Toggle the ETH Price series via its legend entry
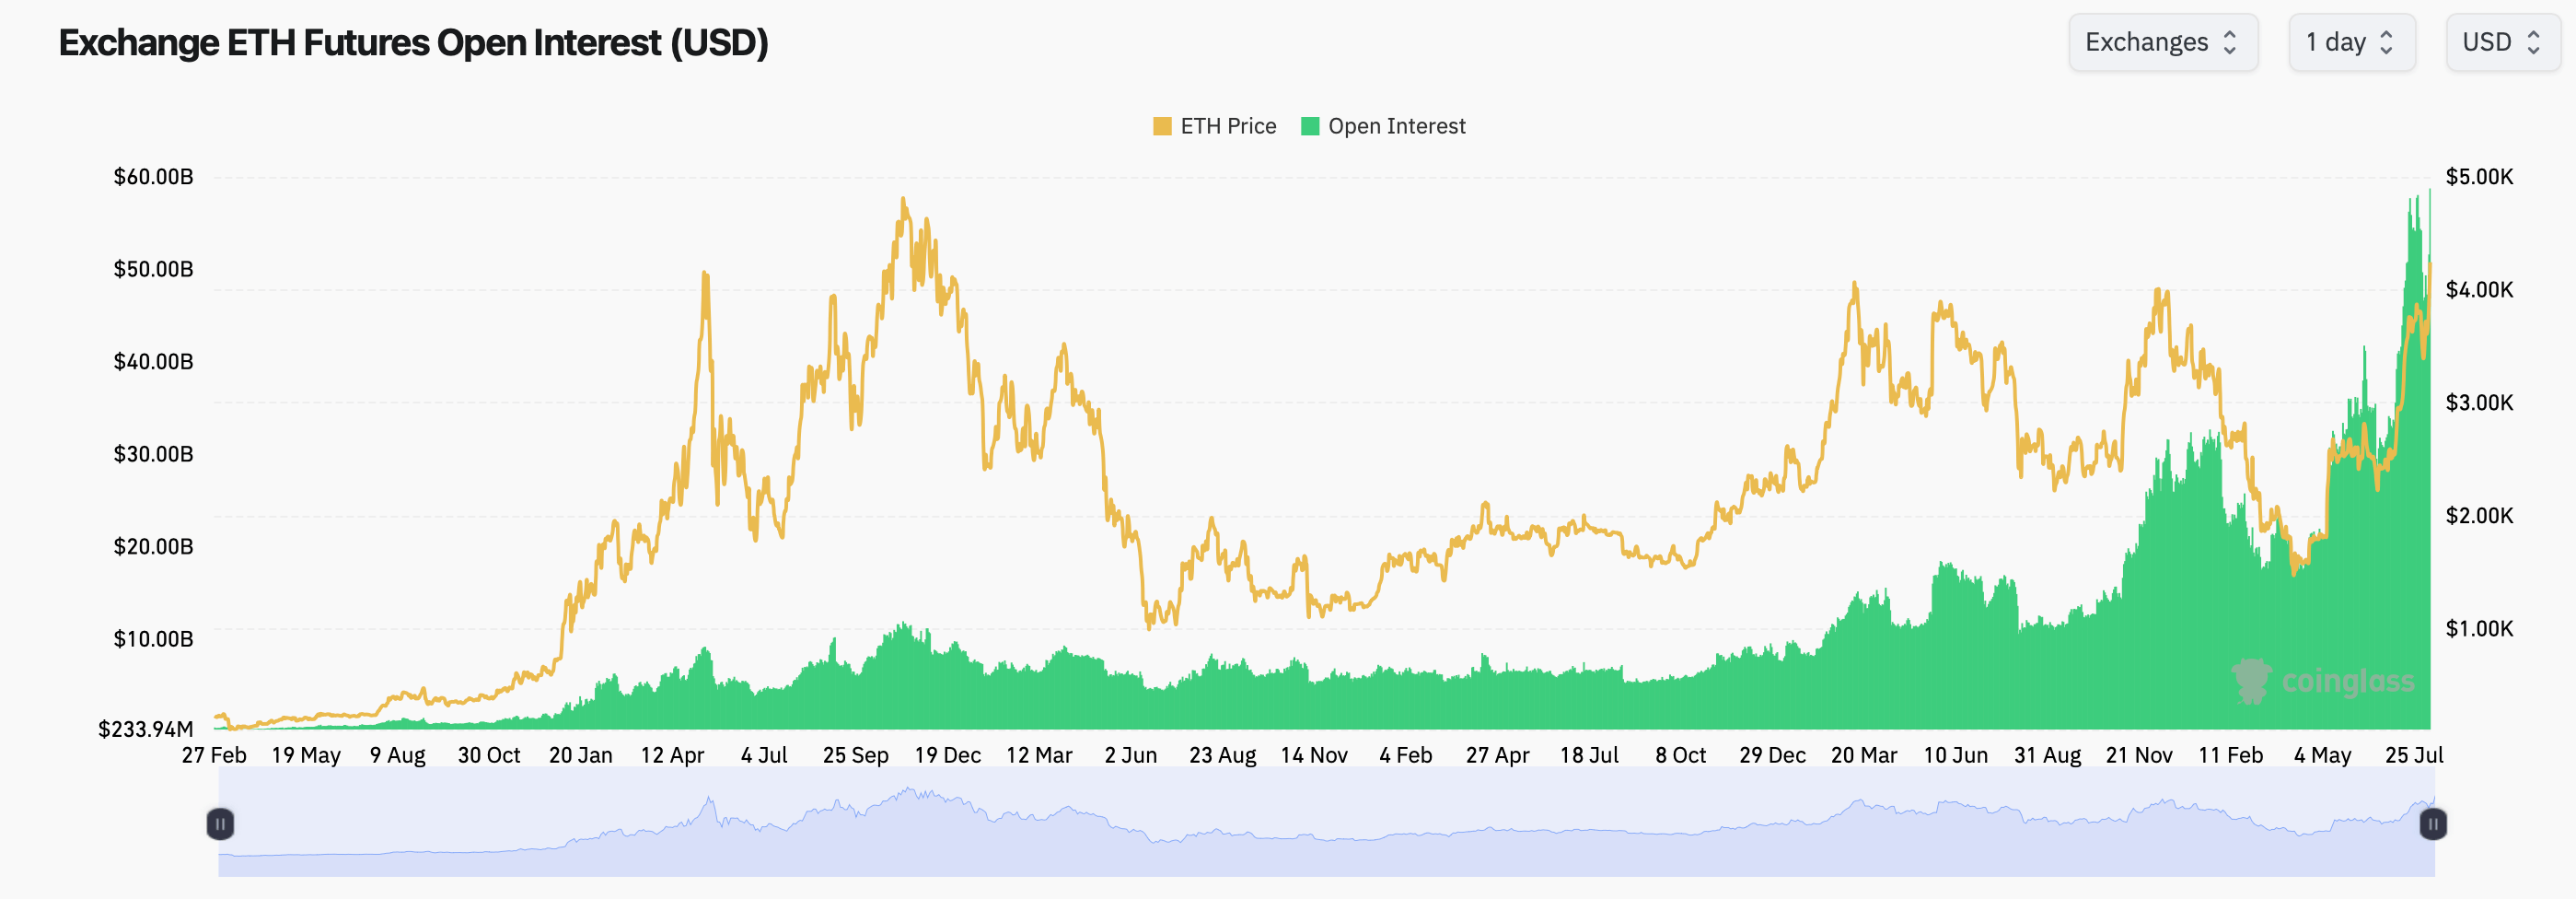 (1215, 126)
